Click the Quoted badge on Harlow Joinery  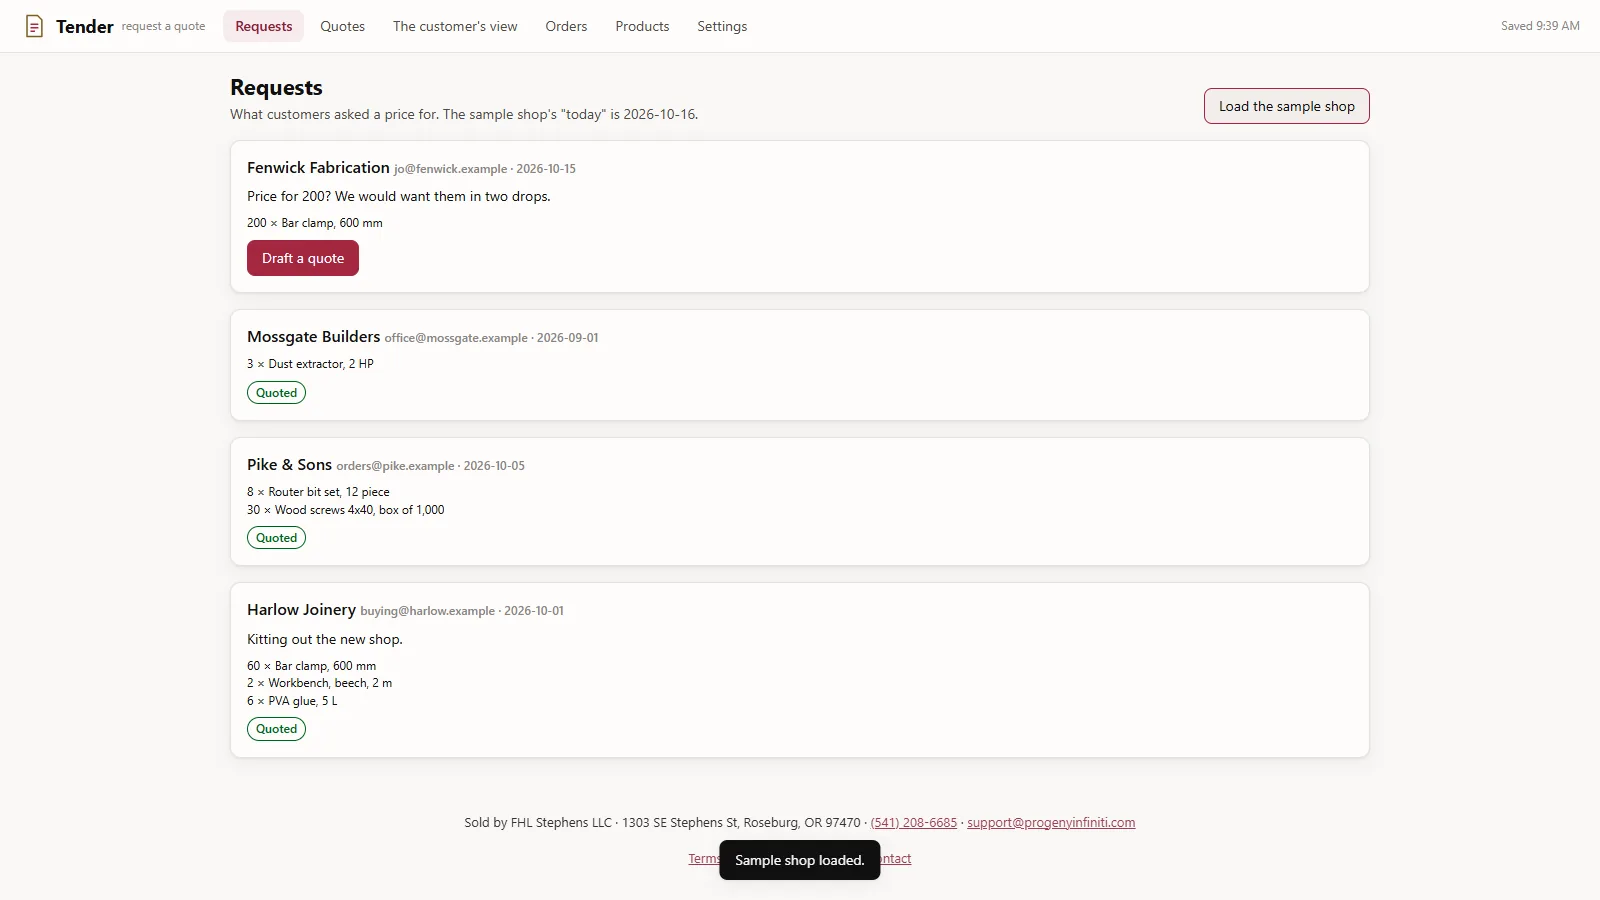(276, 729)
